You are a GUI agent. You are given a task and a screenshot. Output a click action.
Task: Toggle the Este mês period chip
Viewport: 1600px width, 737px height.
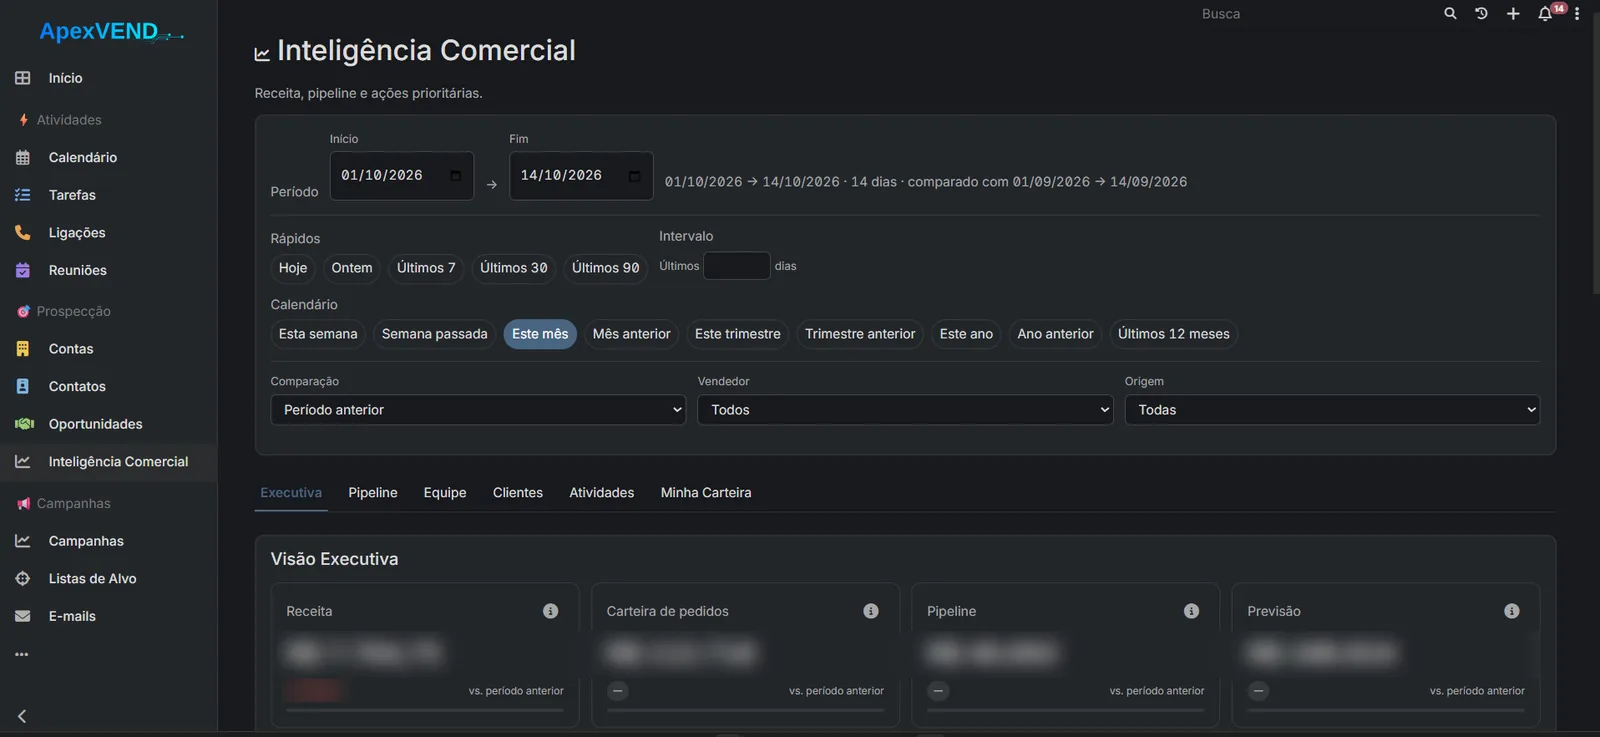pyautogui.click(x=540, y=334)
